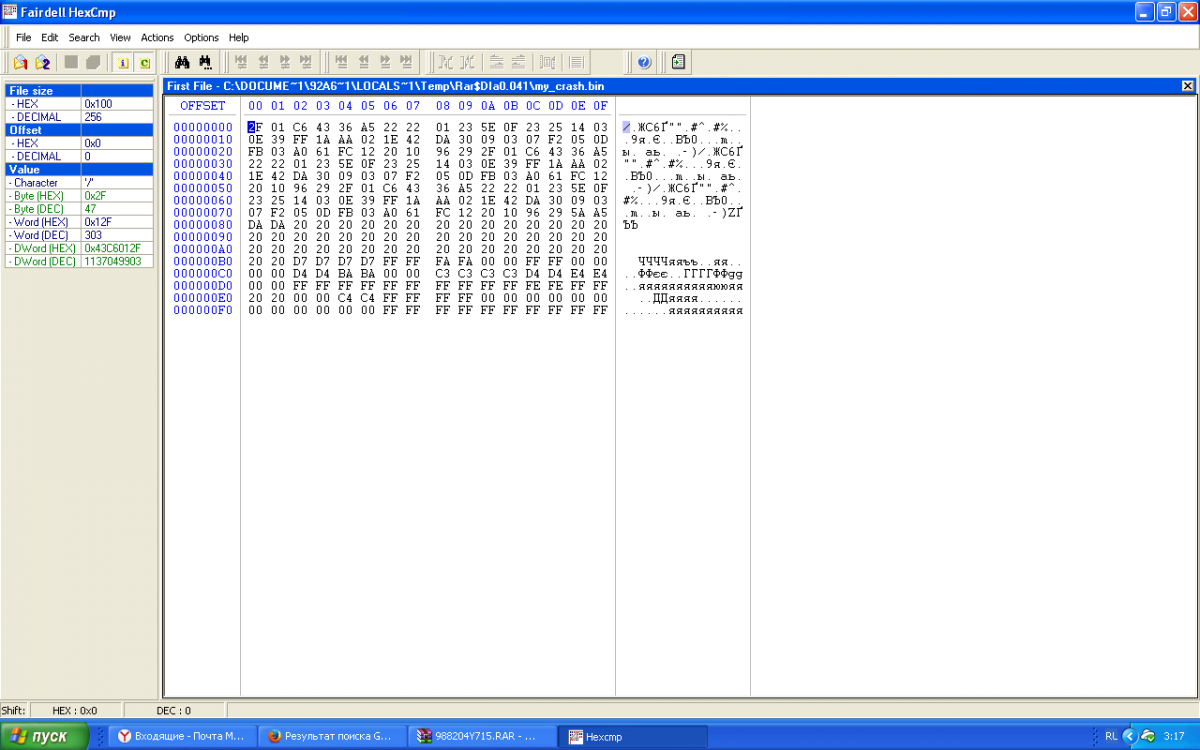Open the Actions menu
Viewport: 1200px width, 750px height.
pyautogui.click(x=157, y=37)
